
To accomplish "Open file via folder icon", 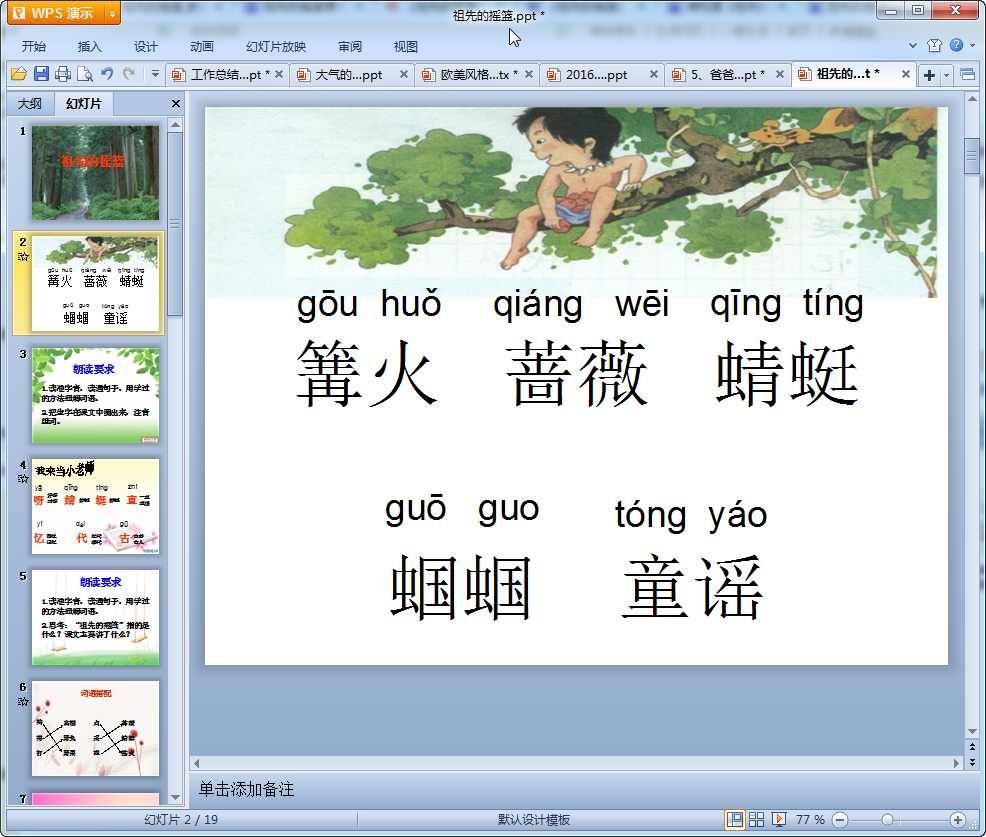I will click(19, 74).
